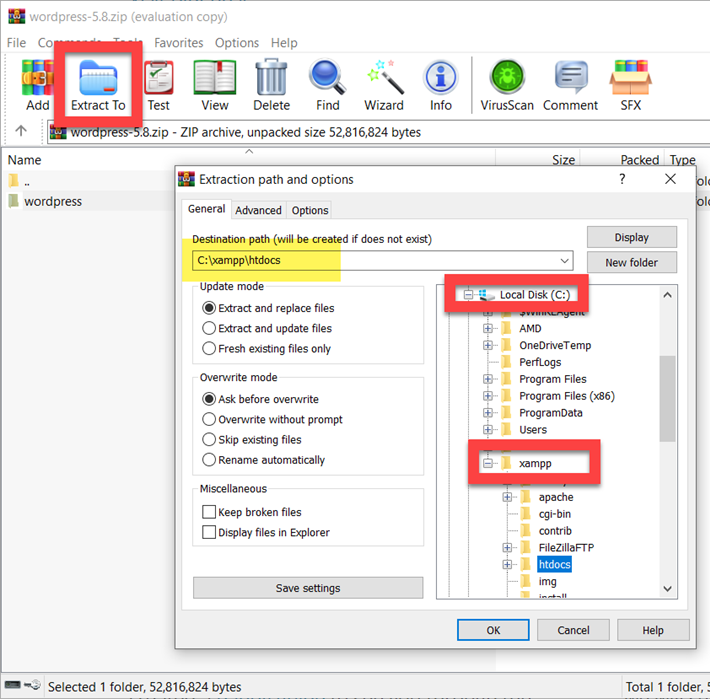Choose Overwrite without prompt radio button
This screenshot has width=710, height=699.
(x=210, y=419)
